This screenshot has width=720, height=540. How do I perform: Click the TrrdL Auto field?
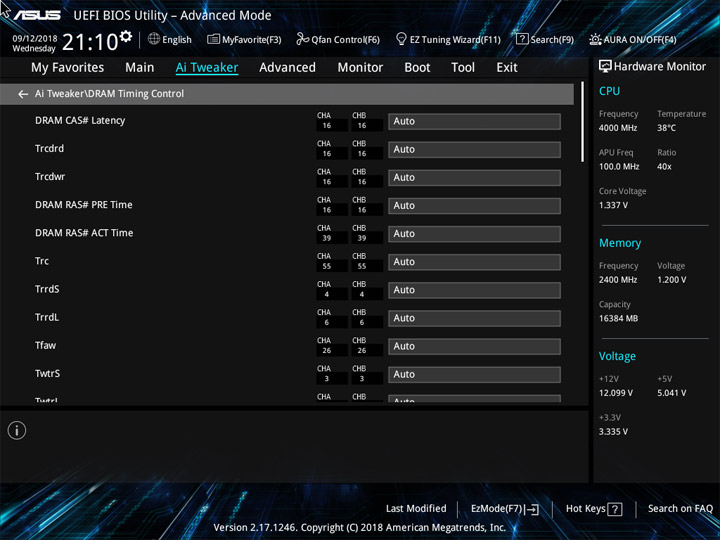pos(474,318)
